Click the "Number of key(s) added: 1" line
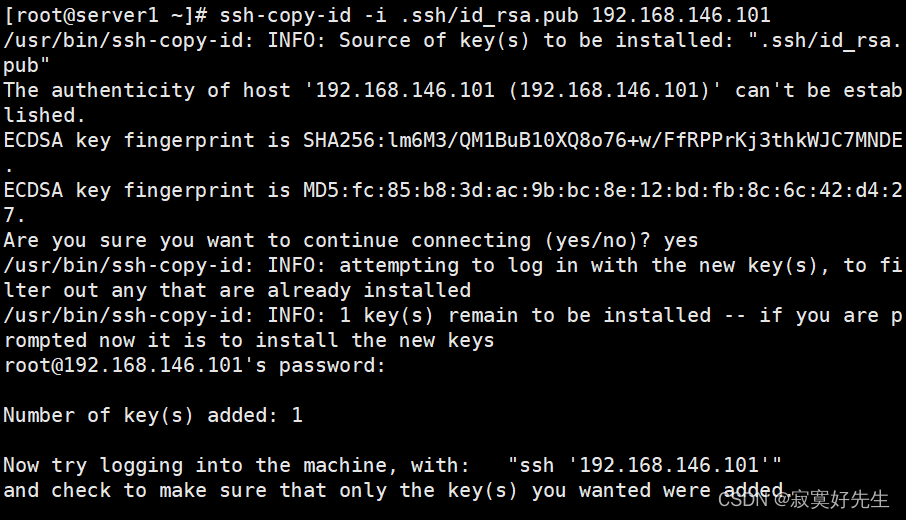This screenshot has height=520, width=906. tap(152, 415)
